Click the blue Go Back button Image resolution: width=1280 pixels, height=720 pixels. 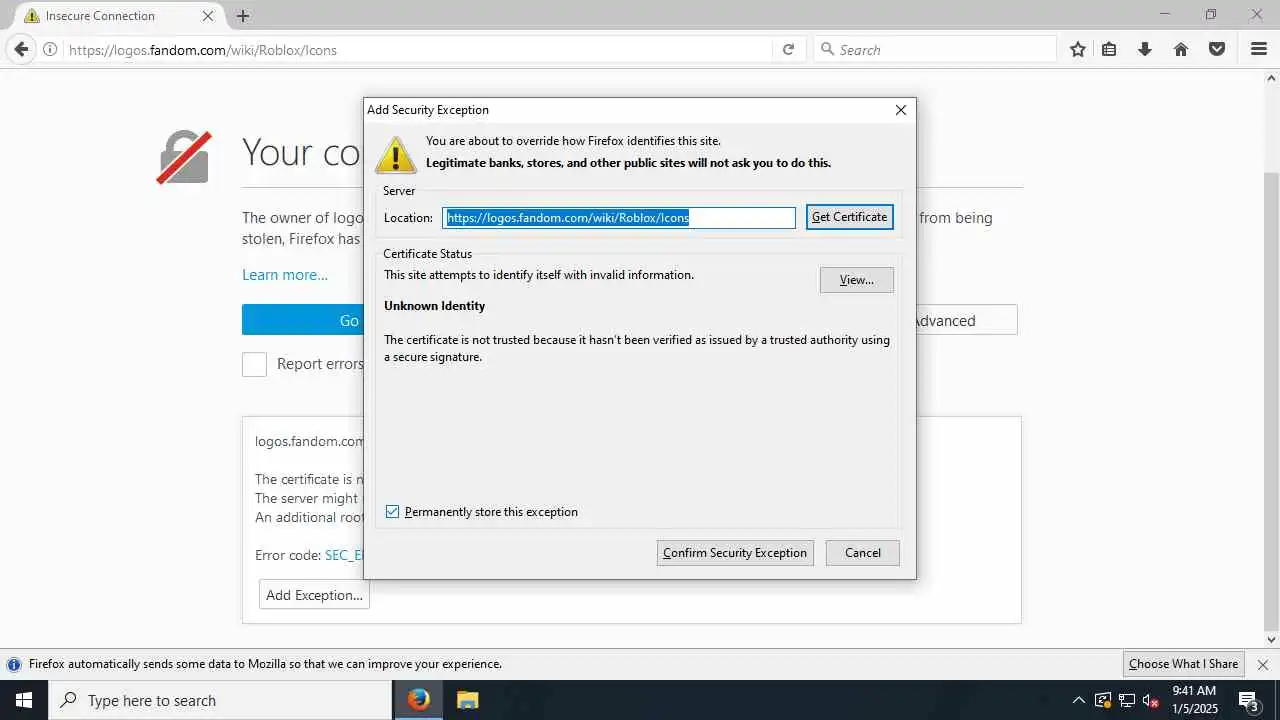[x=302, y=320]
